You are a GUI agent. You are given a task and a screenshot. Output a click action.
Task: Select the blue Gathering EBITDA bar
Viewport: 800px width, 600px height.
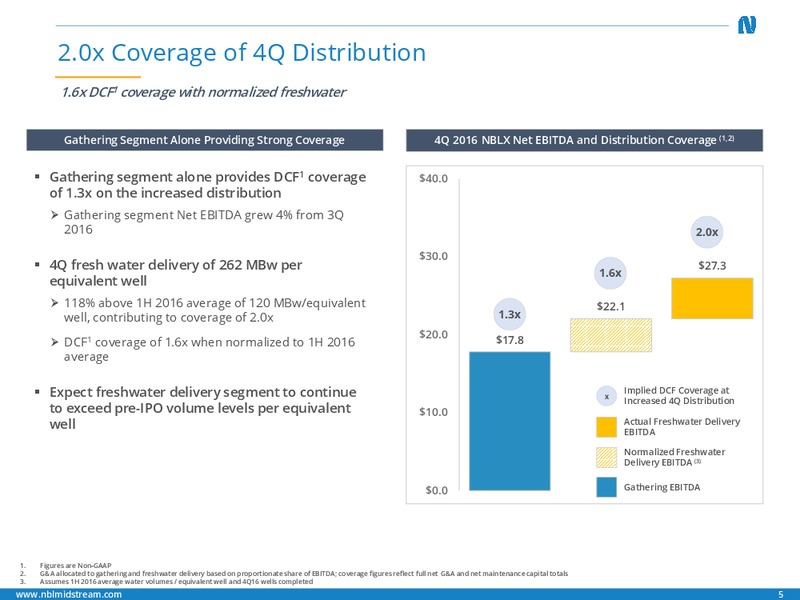coord(510,421)
